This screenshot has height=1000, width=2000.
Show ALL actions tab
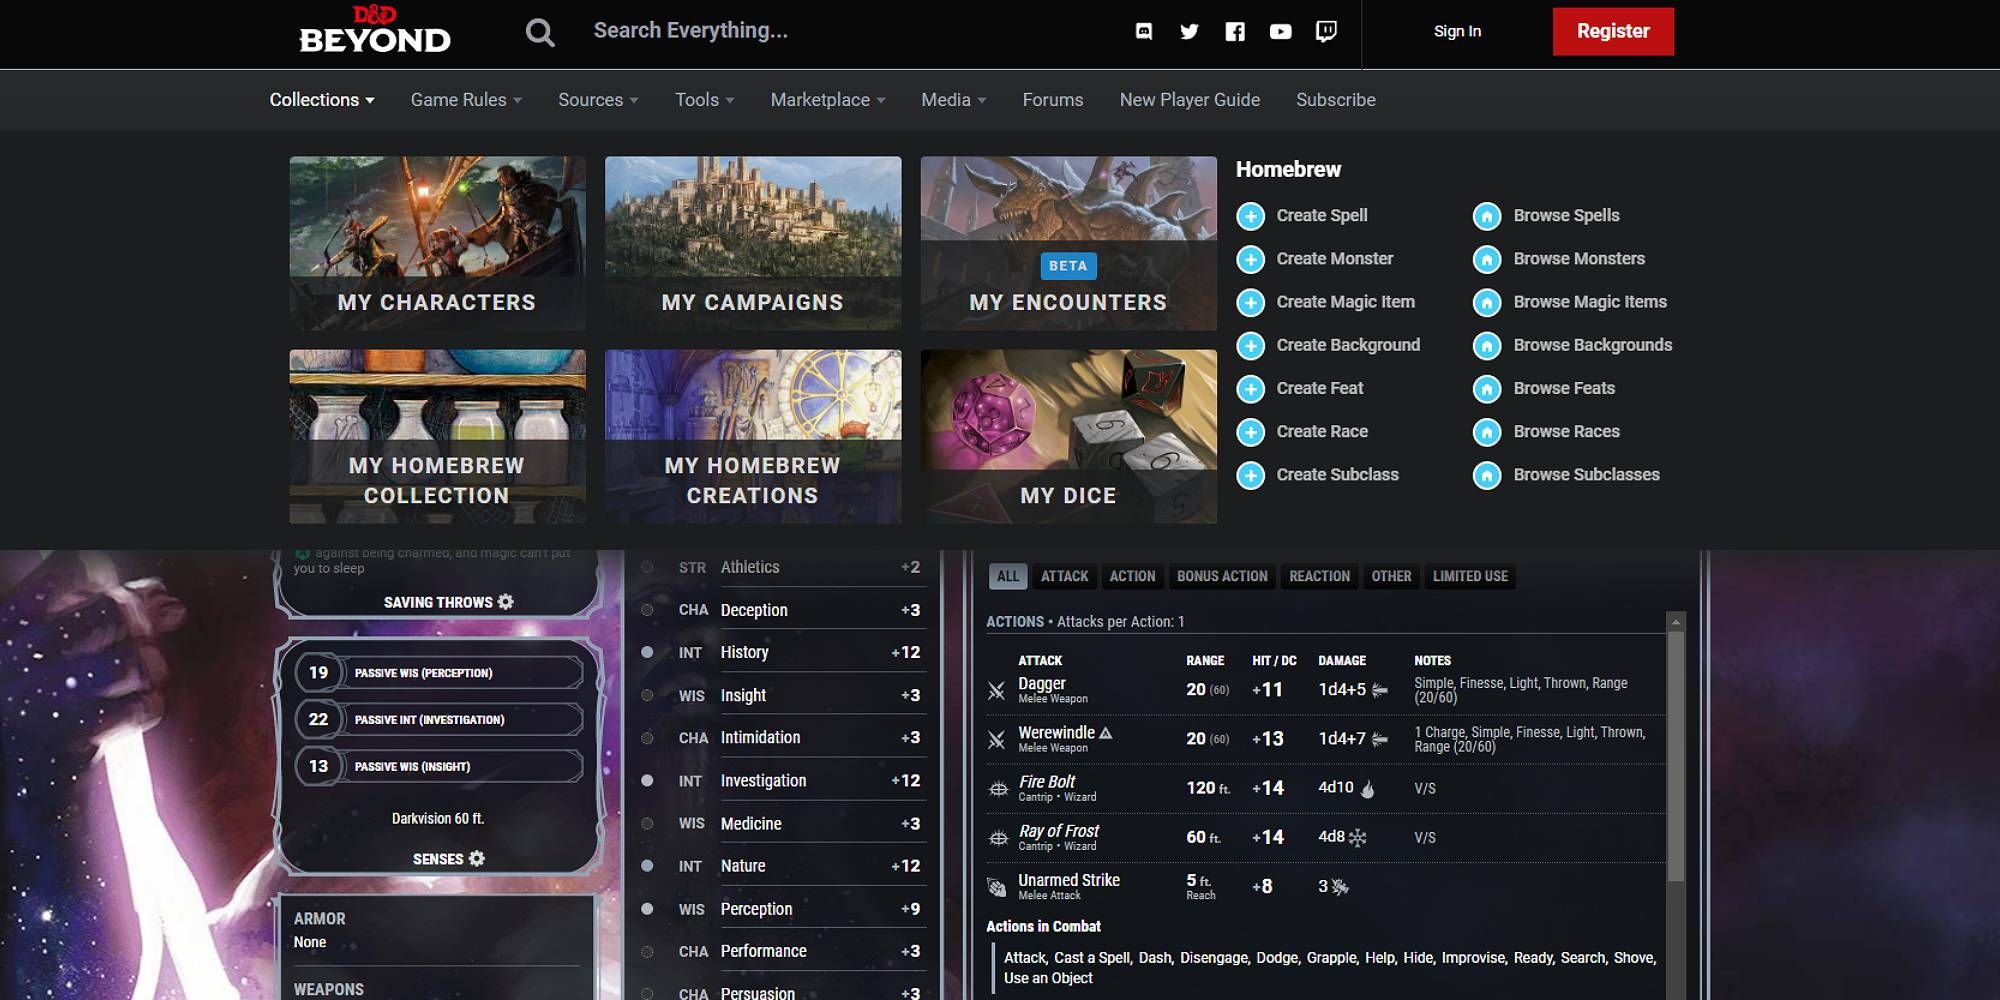[1008, 576]
